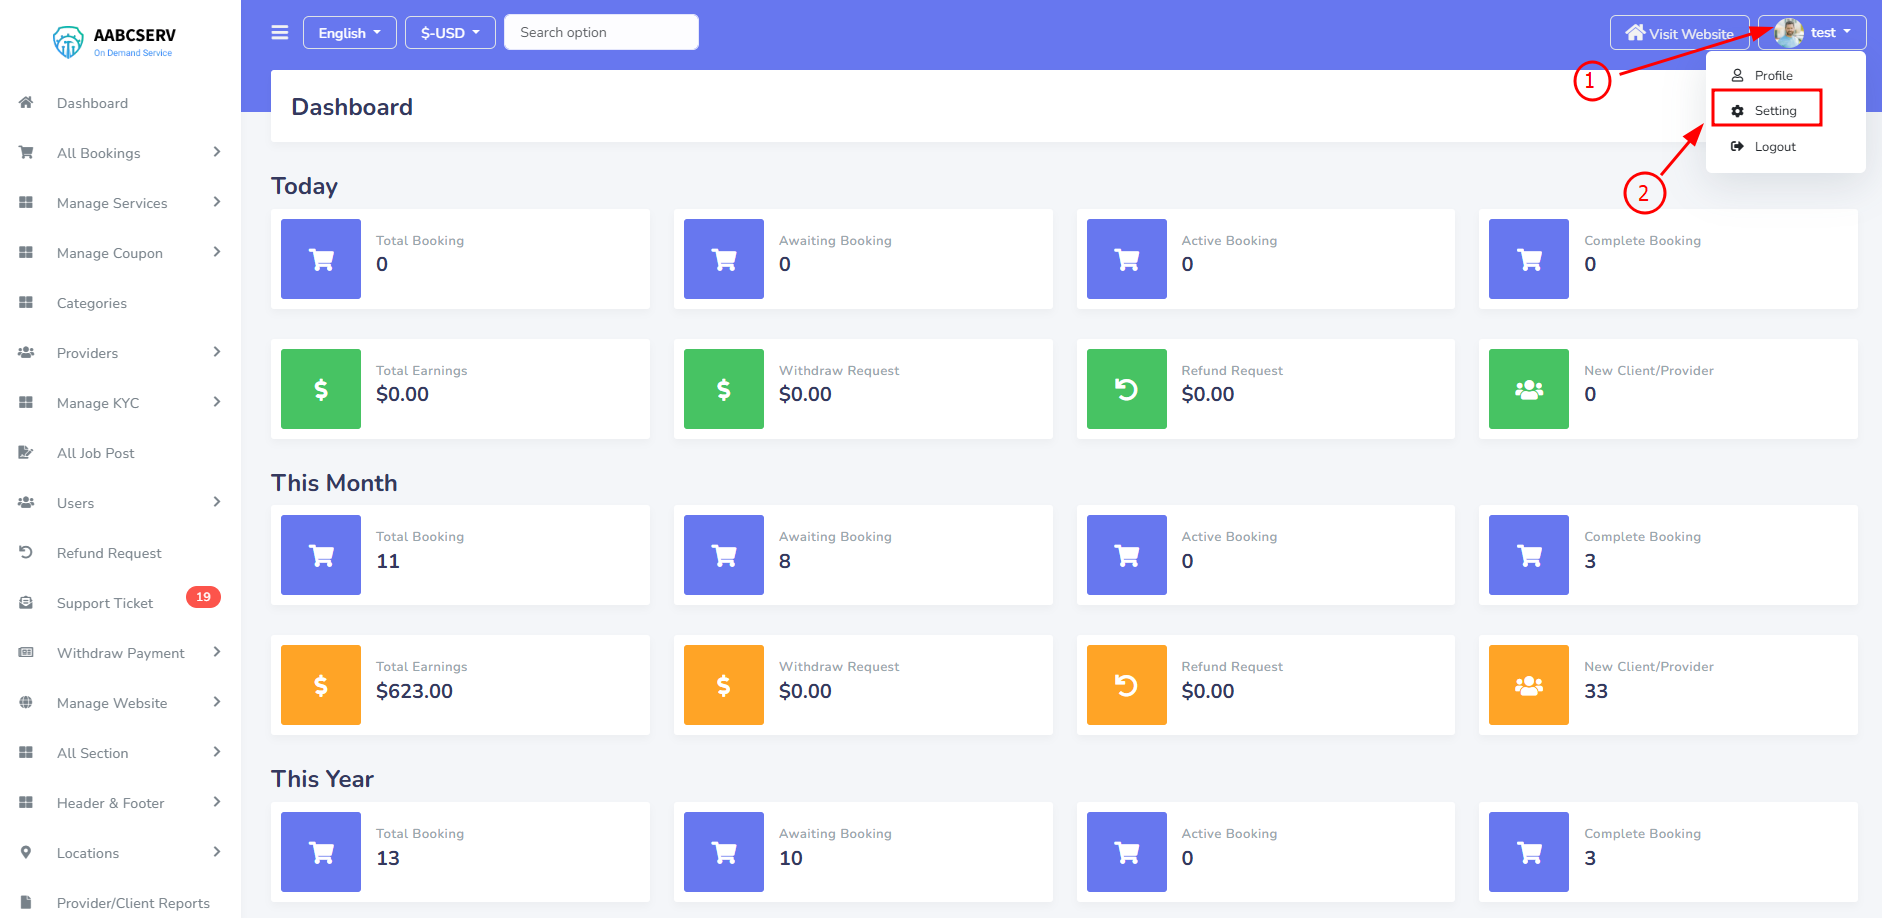Open the English language dropdown
The height and width of the screenshot is (918, 1882).
coord(349,33)
